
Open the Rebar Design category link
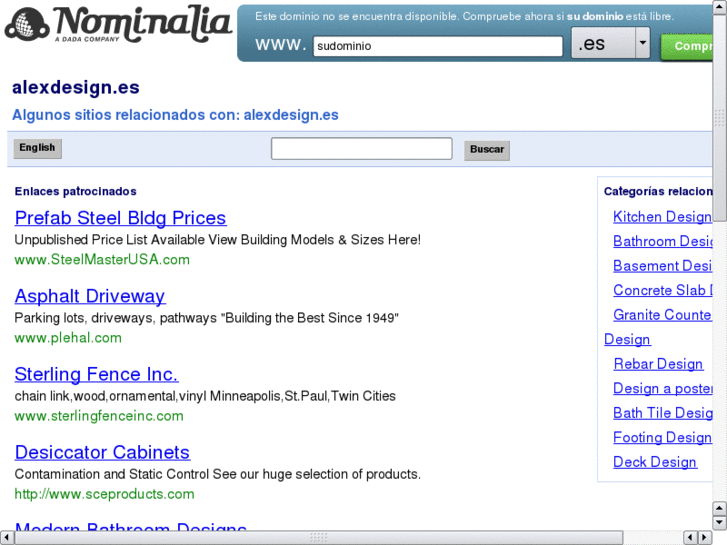pos(658,364)
